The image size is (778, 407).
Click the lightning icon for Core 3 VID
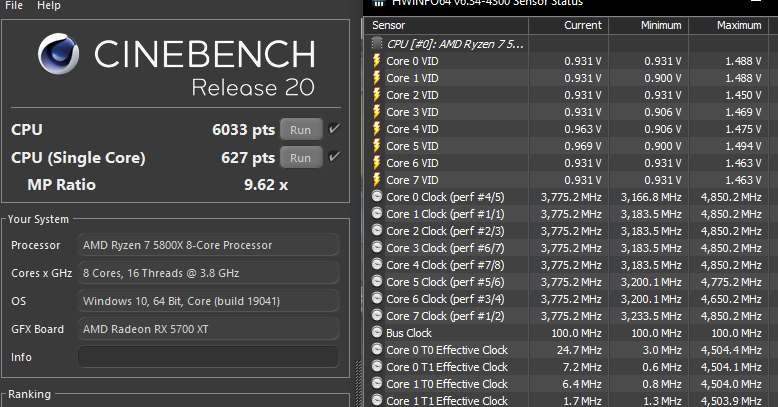coord(377,112)
